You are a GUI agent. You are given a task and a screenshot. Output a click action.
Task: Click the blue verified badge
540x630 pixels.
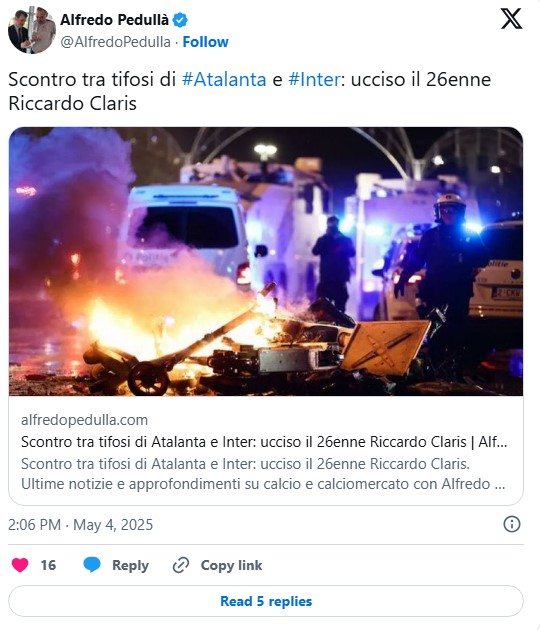click(180, 20)
